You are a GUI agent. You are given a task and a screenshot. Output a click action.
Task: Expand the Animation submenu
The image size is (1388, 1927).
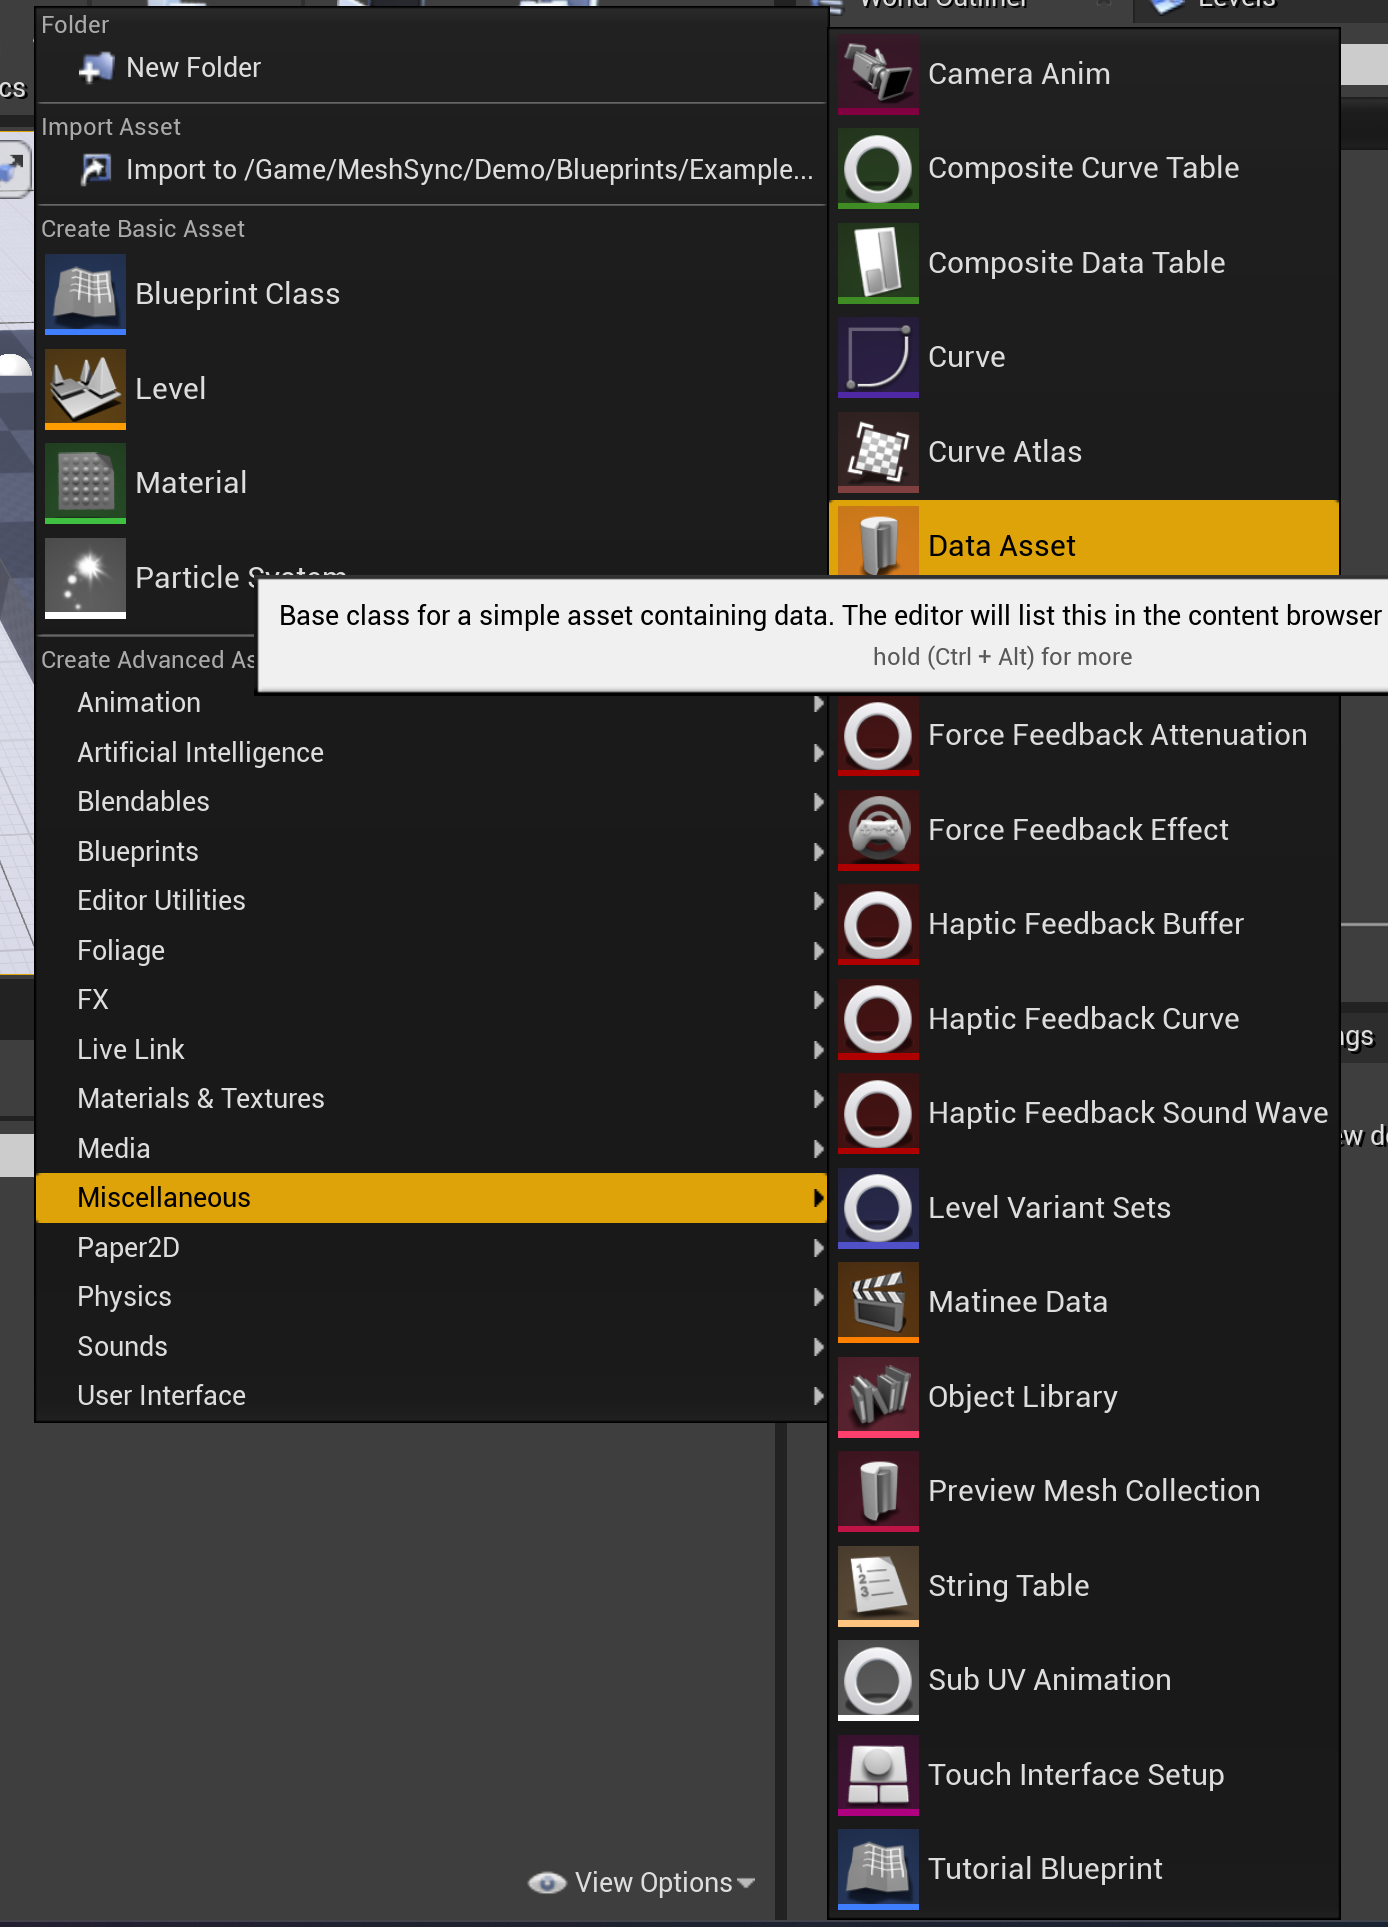click(818, 703)
